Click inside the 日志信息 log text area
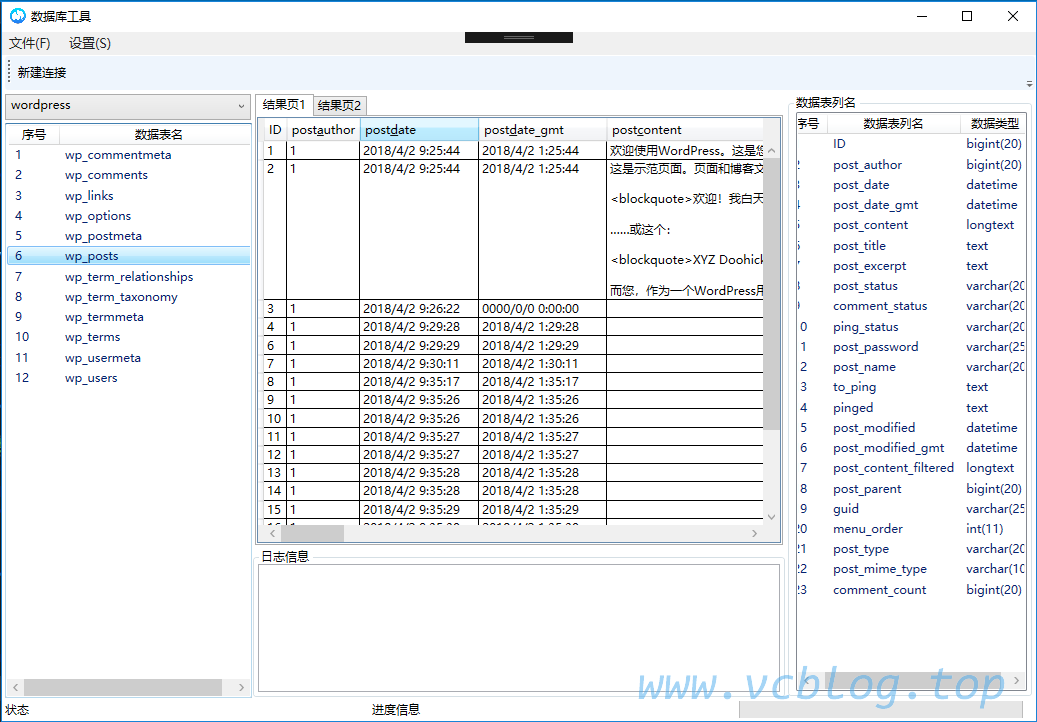The width and height of the screenshot is (1037, 722). 519,628
